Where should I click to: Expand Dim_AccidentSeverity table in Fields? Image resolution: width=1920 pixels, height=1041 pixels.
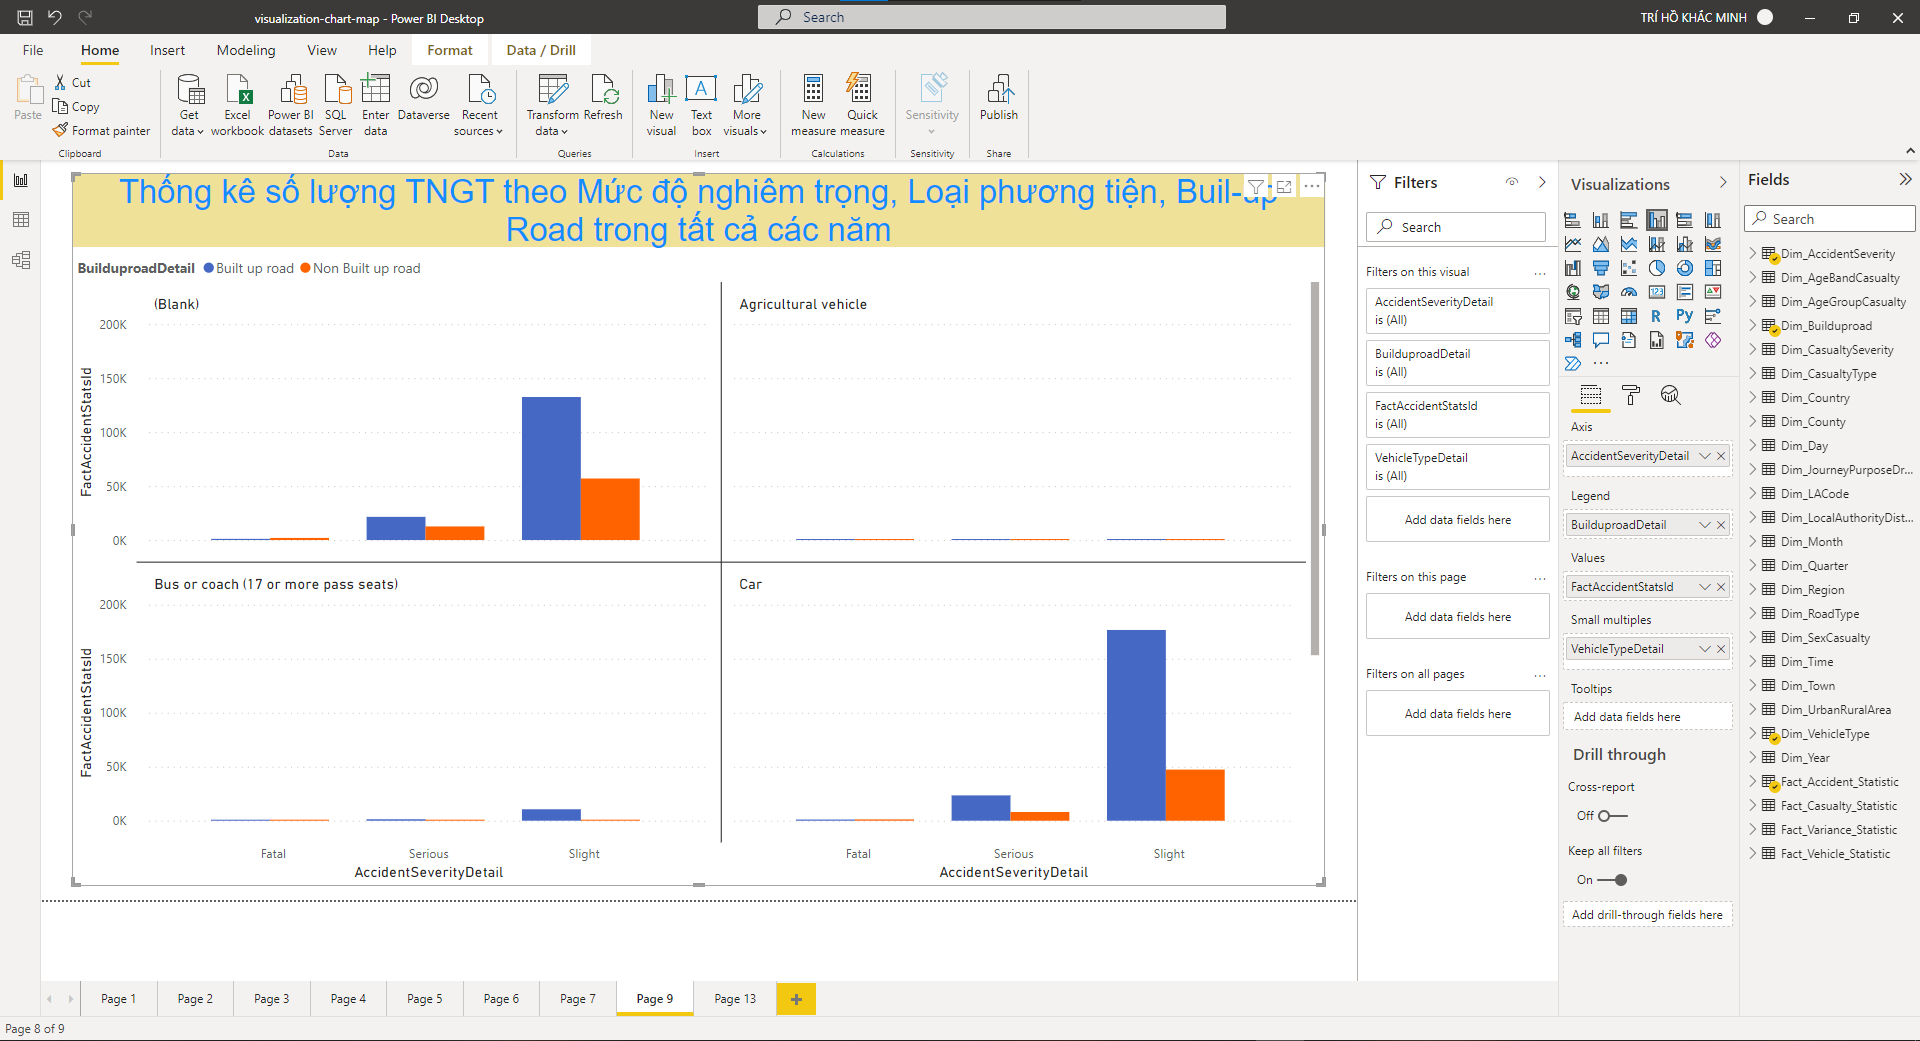[x=1753, y=254]
